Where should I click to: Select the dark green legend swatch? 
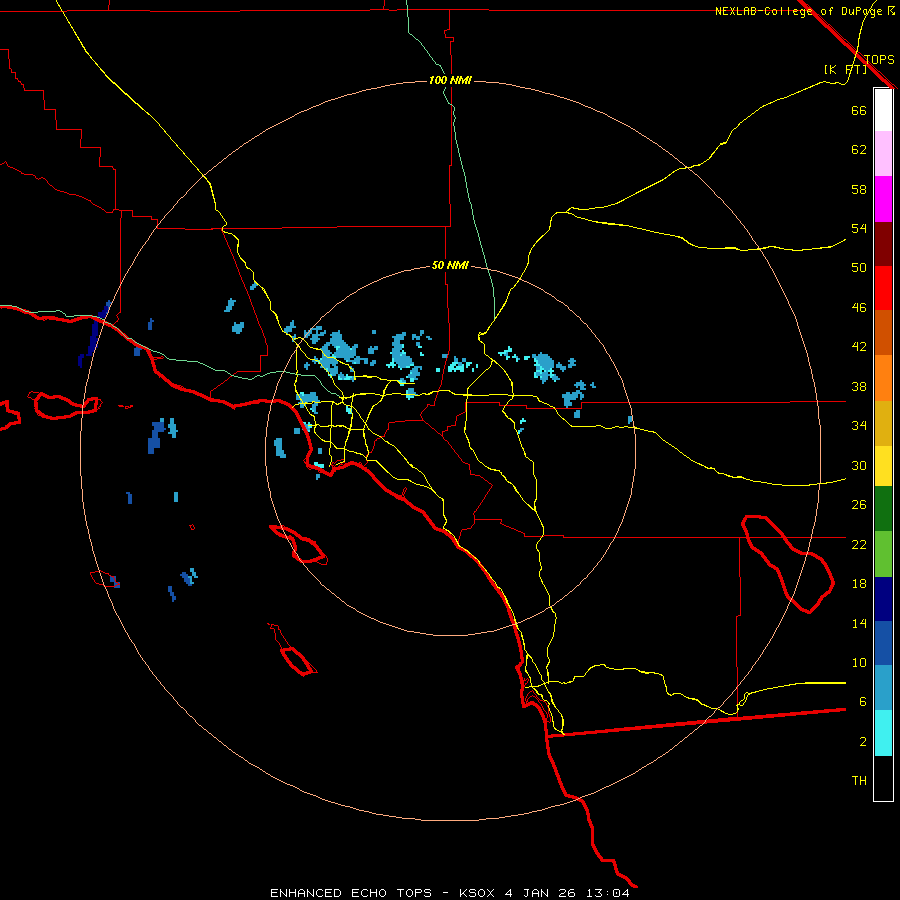pos(883,509)
